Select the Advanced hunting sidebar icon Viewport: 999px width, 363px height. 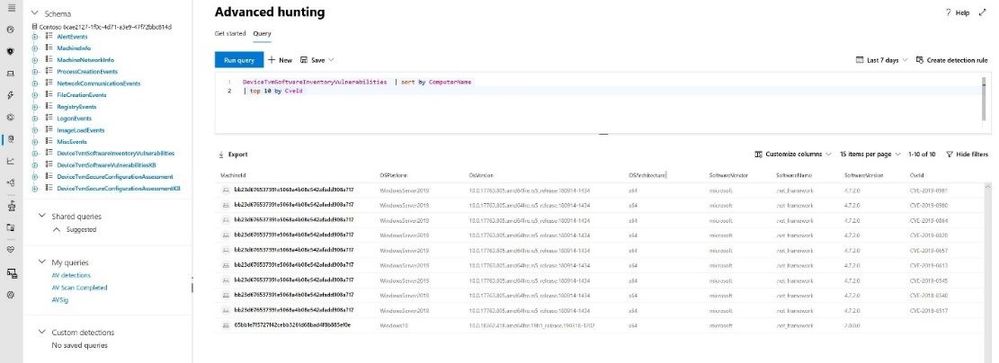coord(11,139)
